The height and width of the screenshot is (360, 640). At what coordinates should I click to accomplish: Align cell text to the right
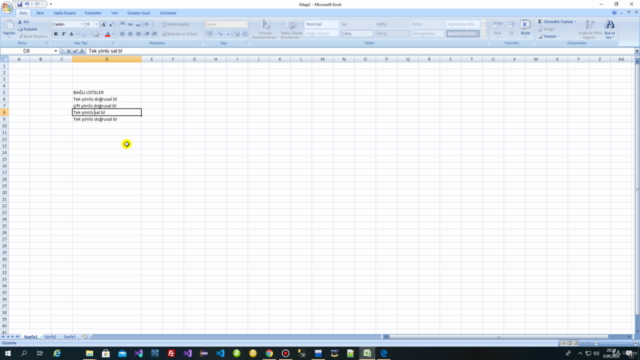click(x=138, y=34)
